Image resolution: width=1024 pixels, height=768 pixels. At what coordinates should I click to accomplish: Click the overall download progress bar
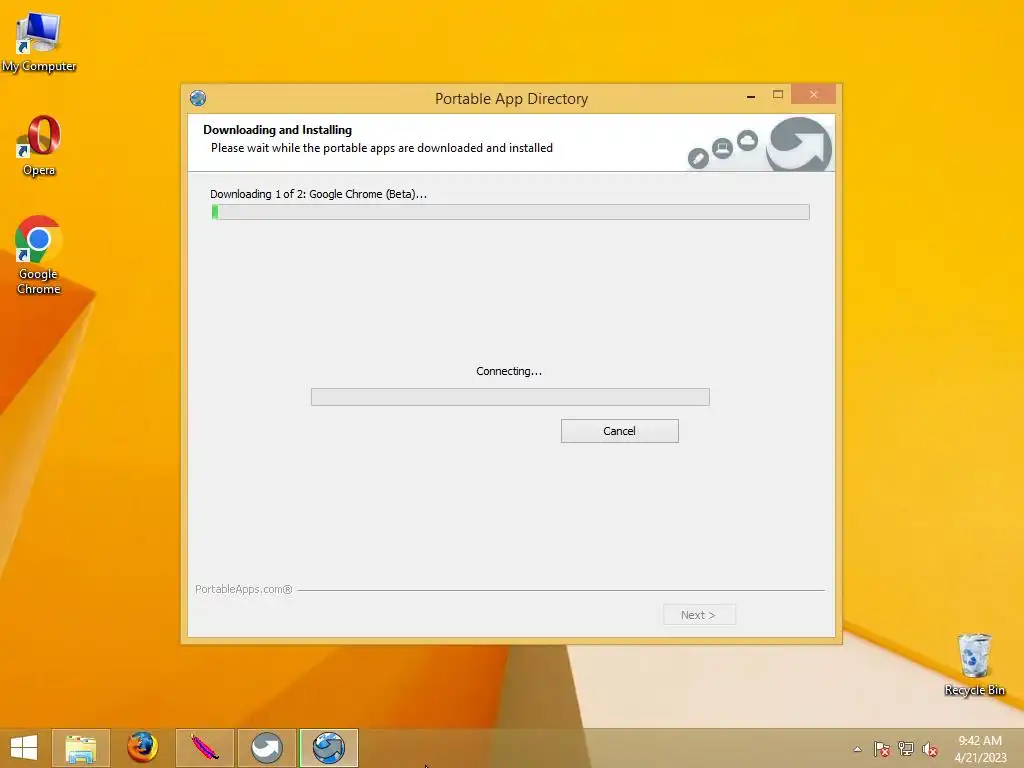click(x=510, y=212)
